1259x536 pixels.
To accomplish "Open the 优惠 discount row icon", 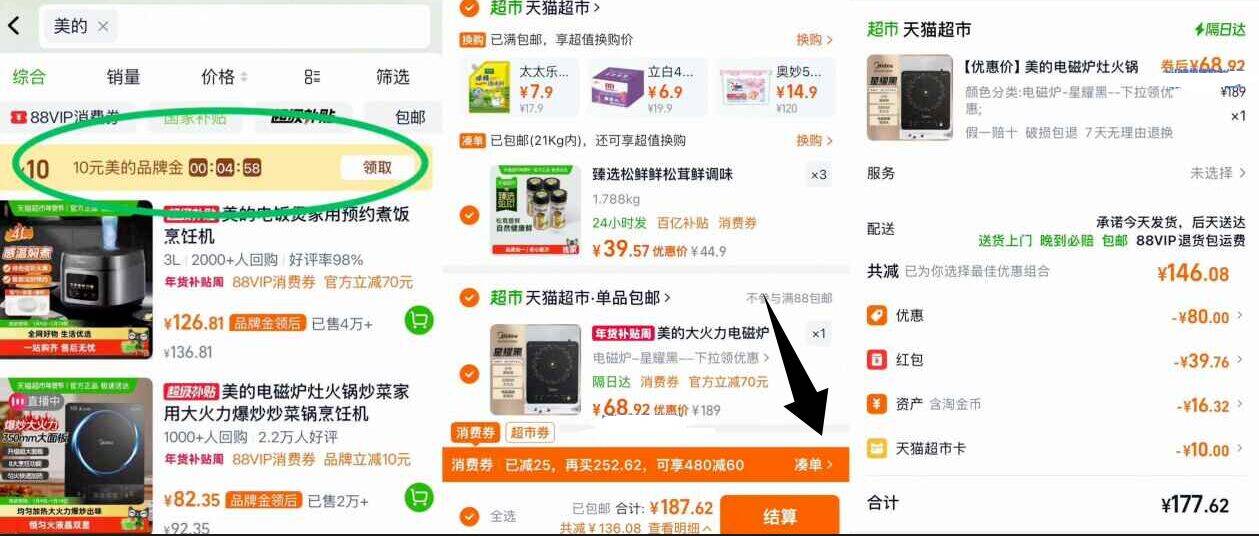I will pyautogui.click(x=876, y=316).
